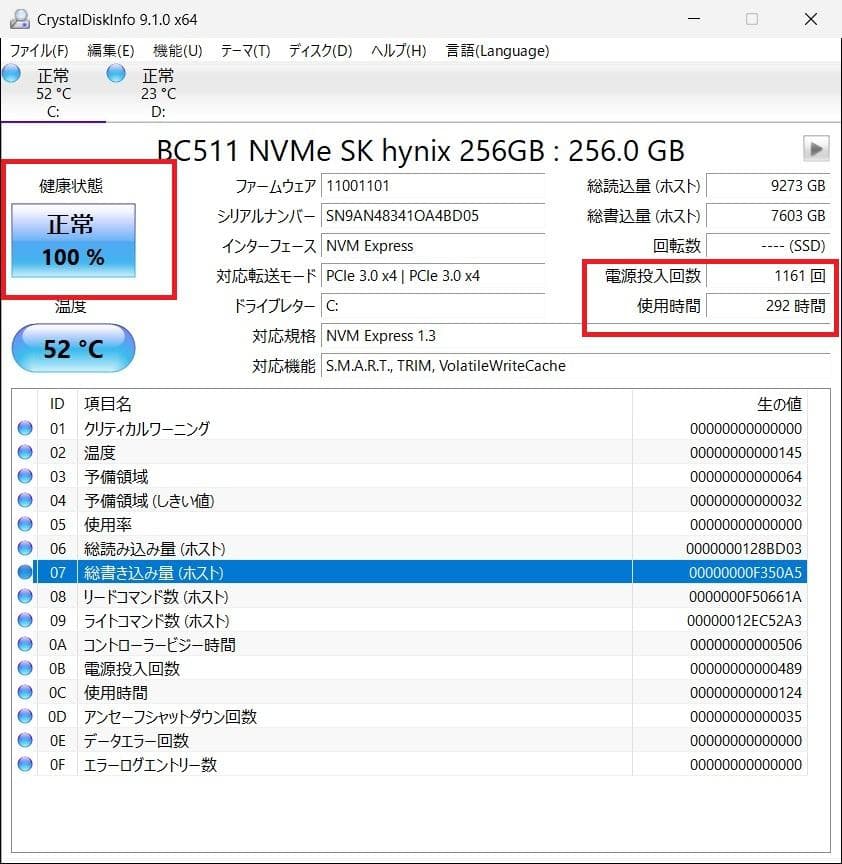Click status icon of row 02 温度
Image resolution: width=842 pixels, height=864 pixels.
click(x=25, y=452)
